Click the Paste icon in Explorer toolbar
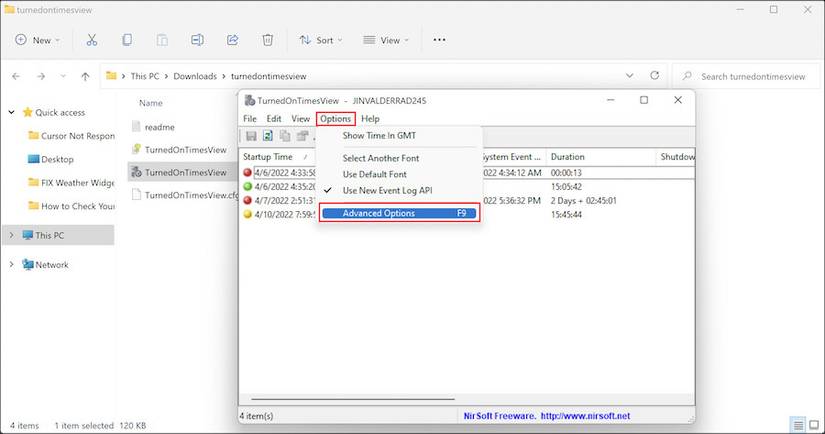Image resolution: width=825 pixels, height=434 pixels. point(162,40)
